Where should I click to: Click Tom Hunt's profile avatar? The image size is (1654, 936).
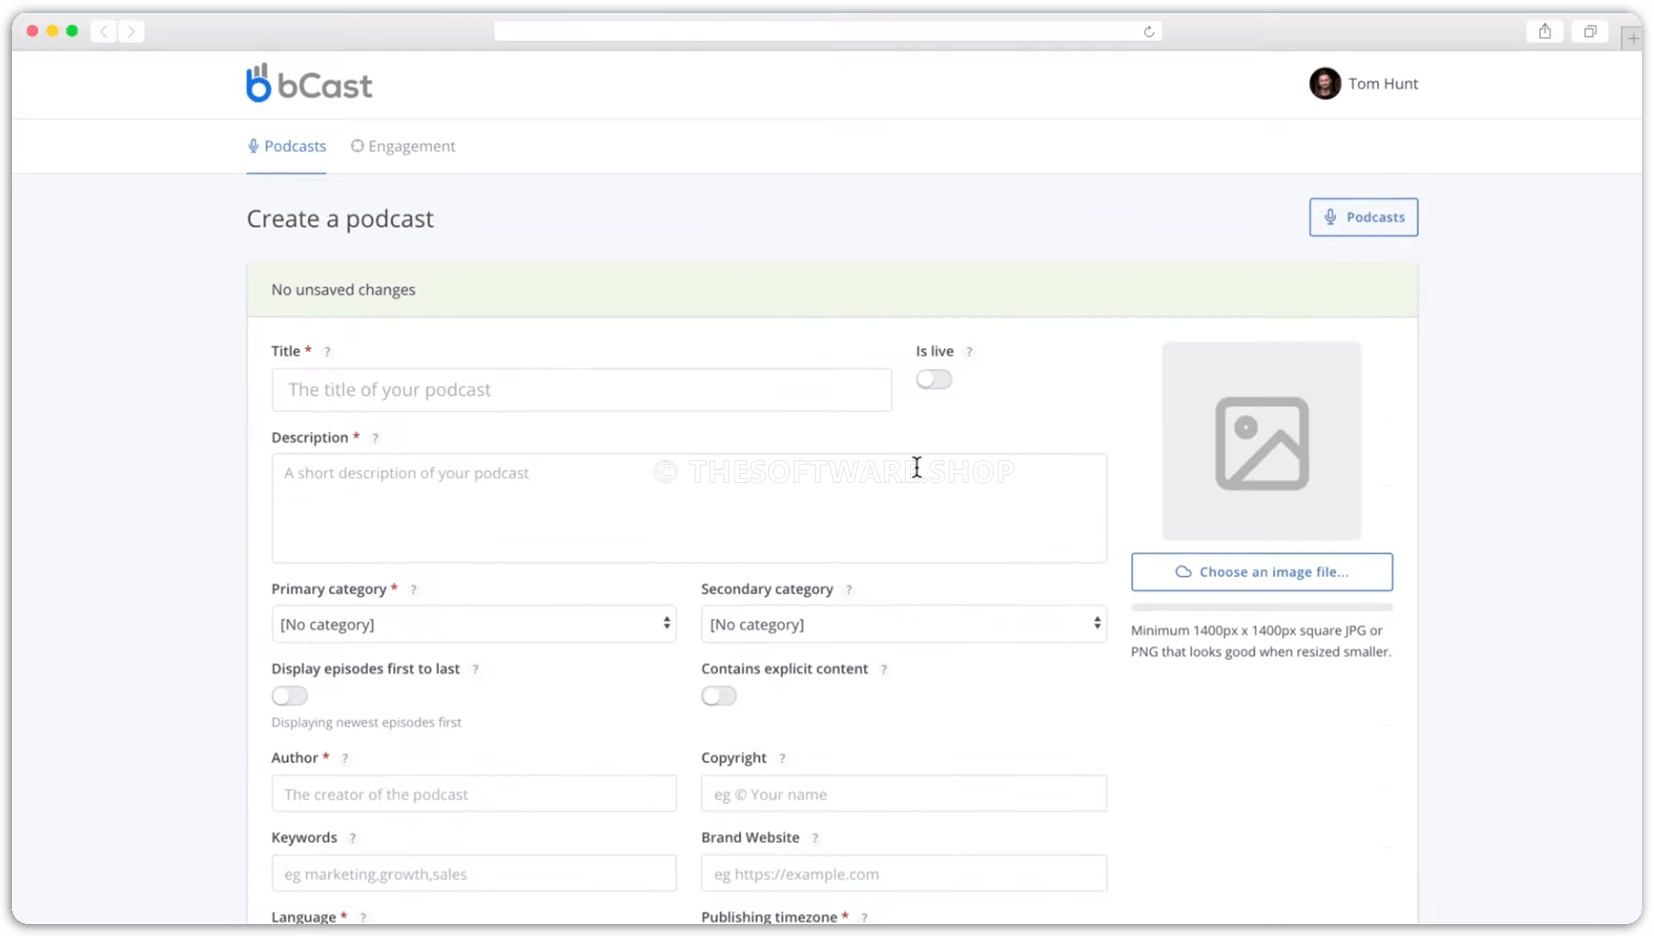1324,84
